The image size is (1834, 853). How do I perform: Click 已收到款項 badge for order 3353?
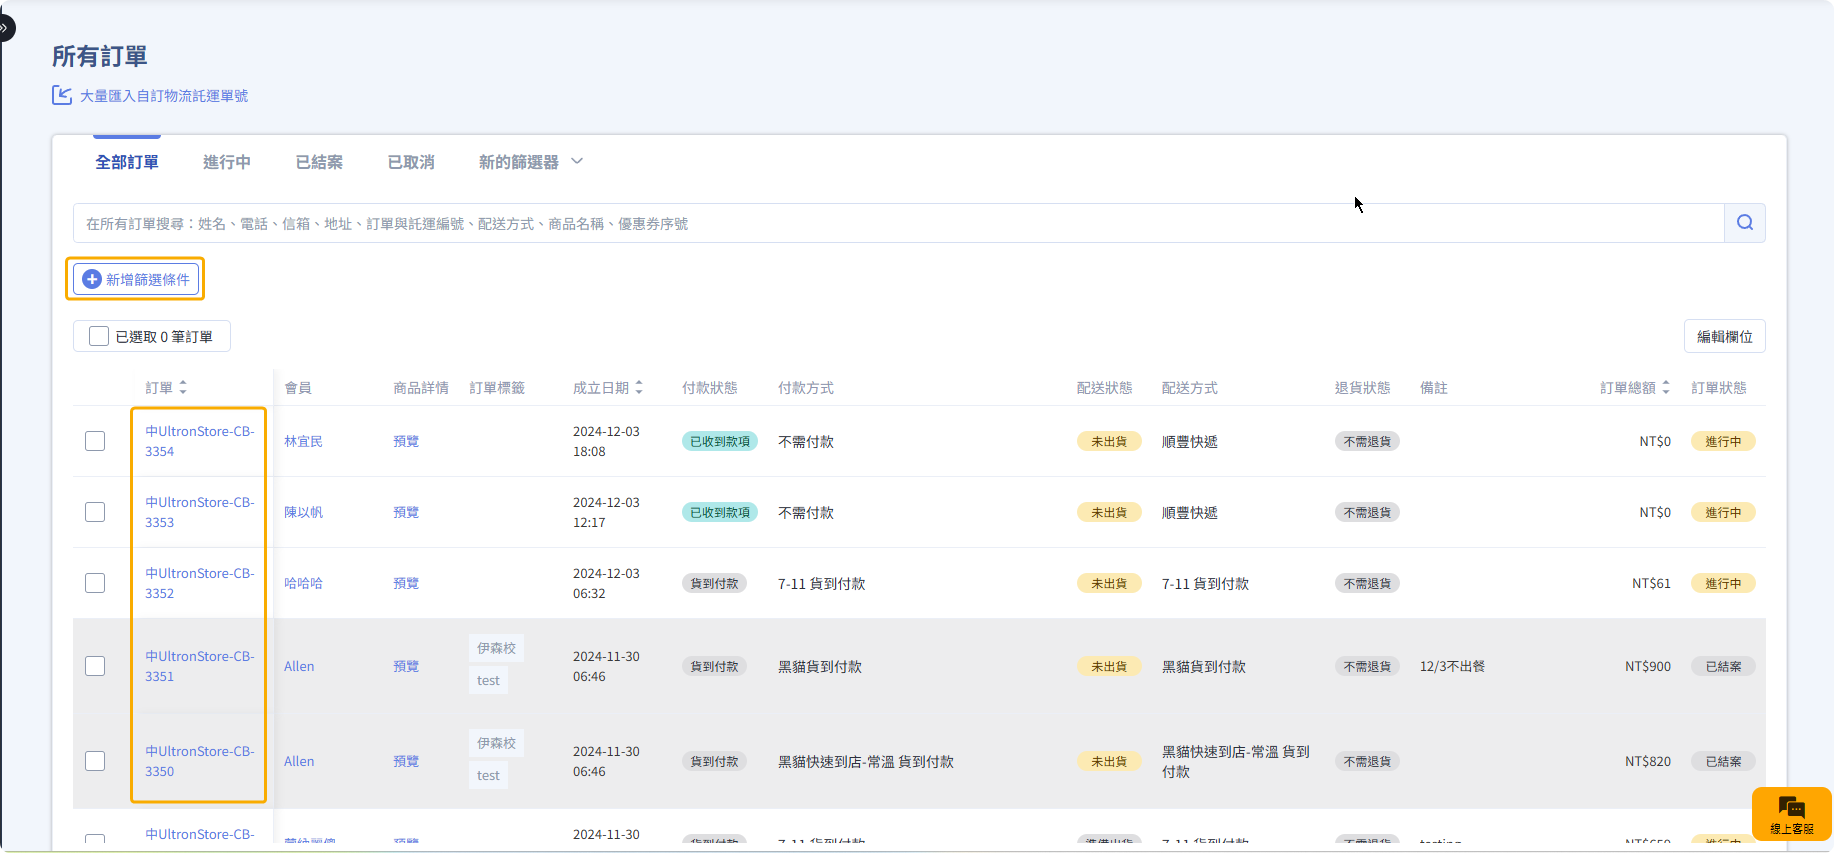pos(720,512)
